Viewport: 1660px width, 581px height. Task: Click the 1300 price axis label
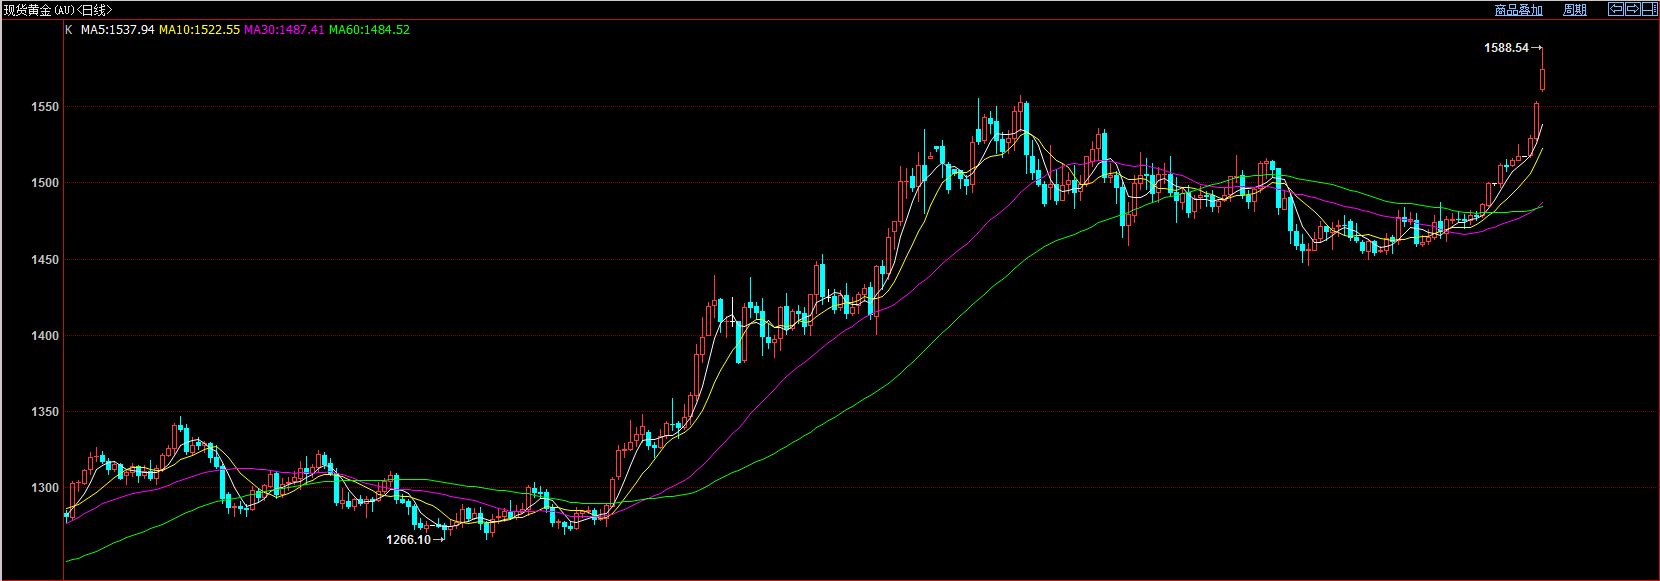[x=45, y=488]
